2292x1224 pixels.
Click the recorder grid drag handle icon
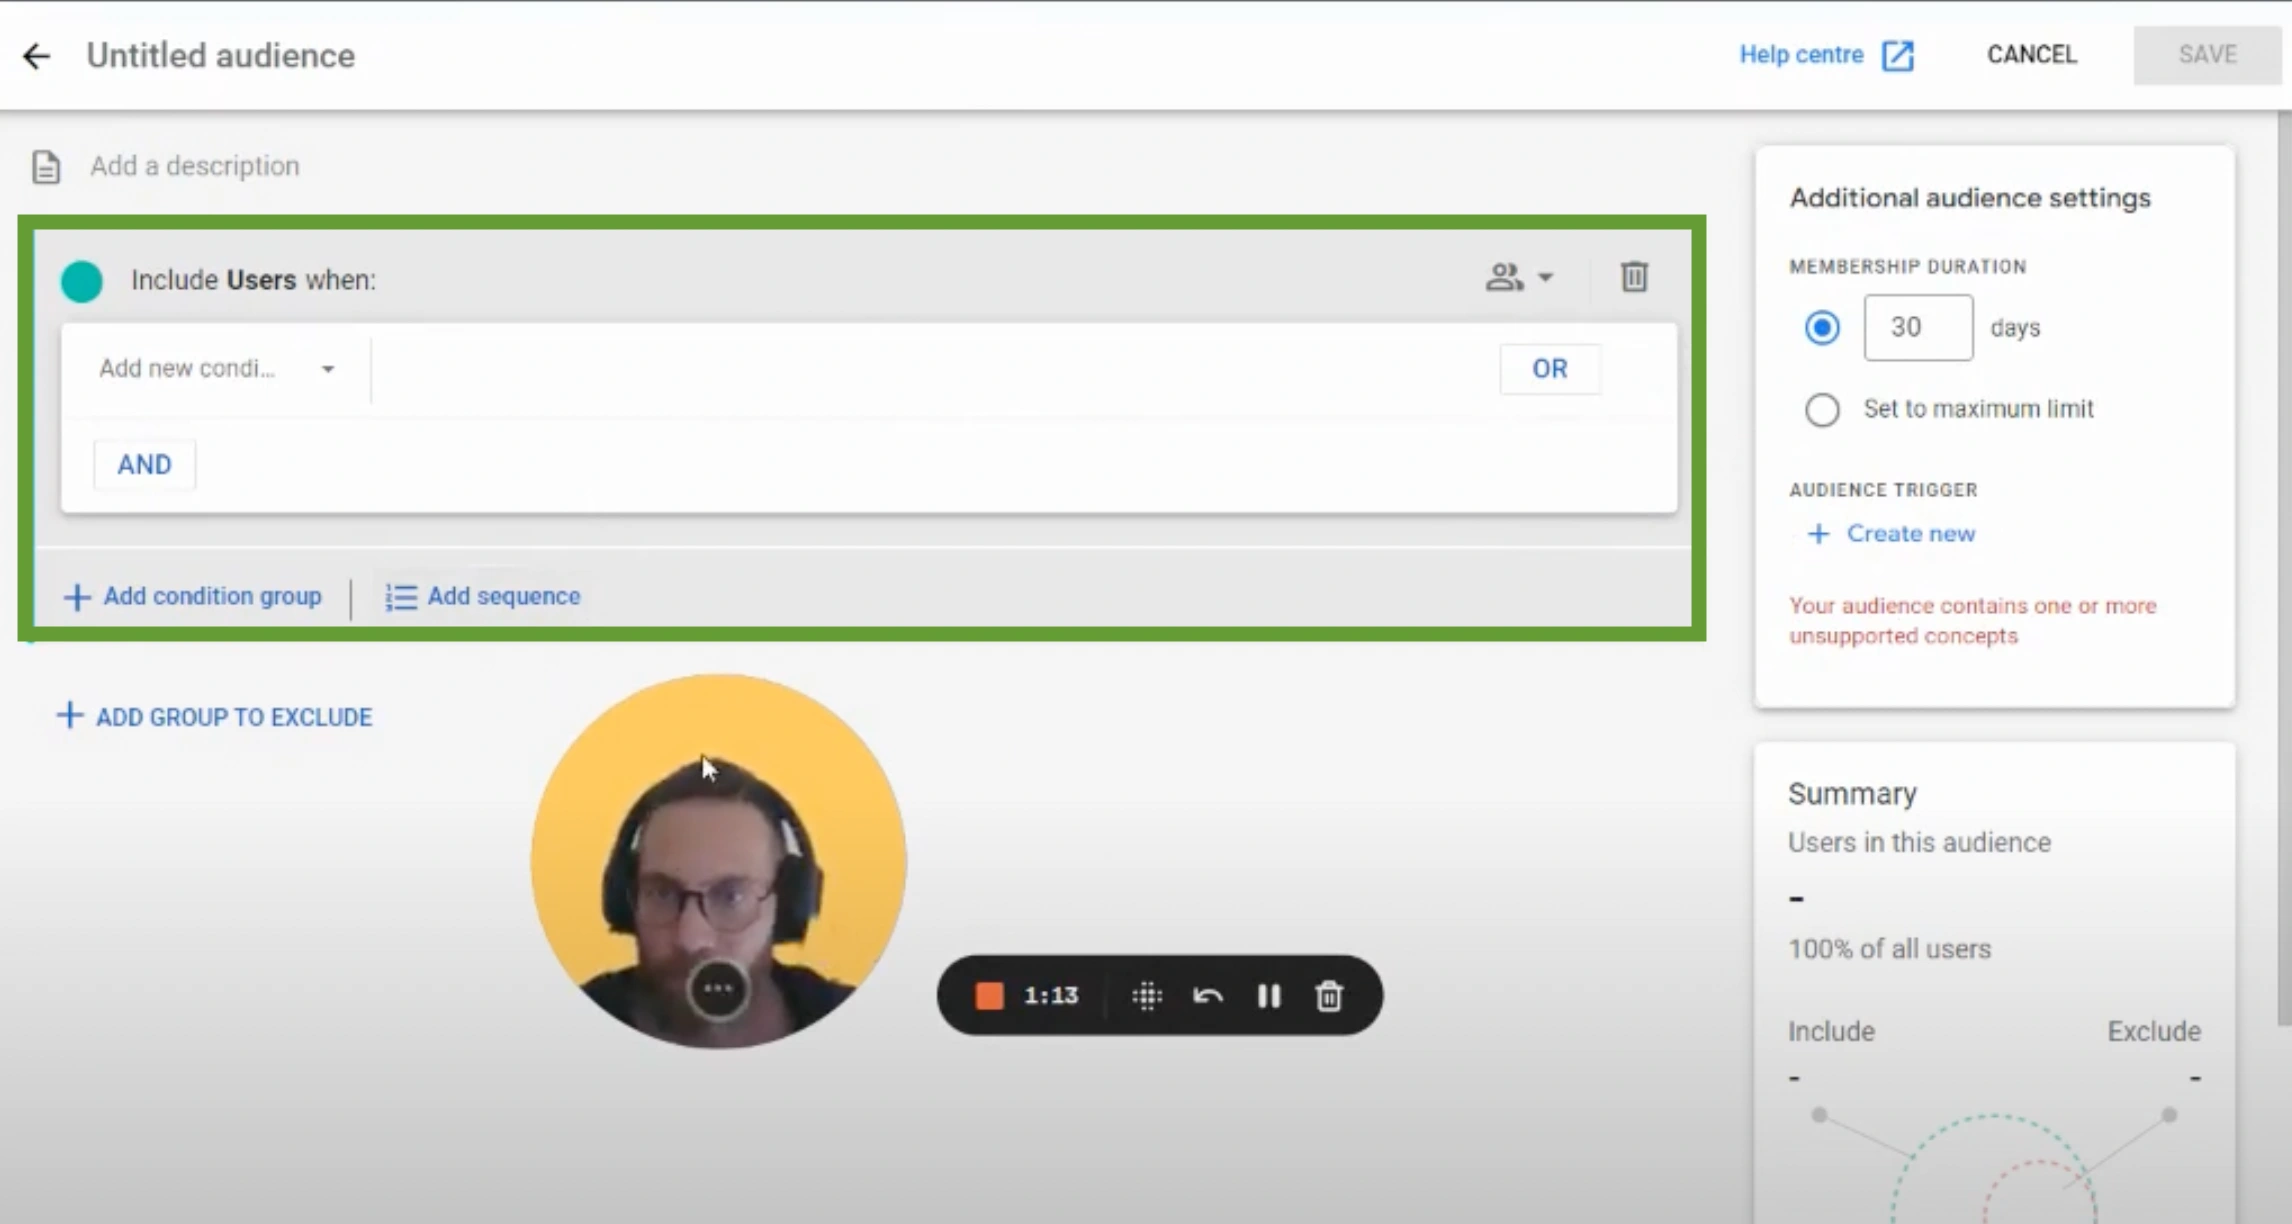pyautogui.click(x=1147, y=996)
